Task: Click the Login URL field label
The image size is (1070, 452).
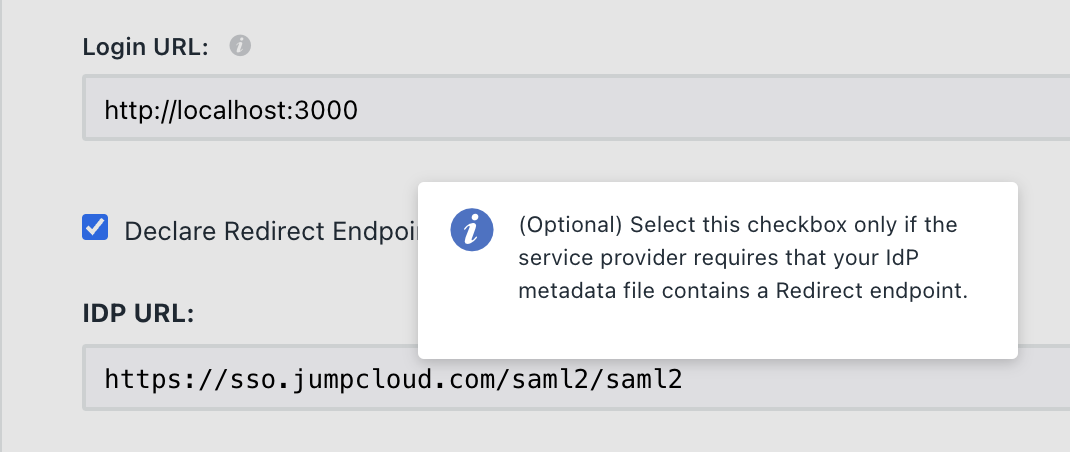Action: (145, 47)
